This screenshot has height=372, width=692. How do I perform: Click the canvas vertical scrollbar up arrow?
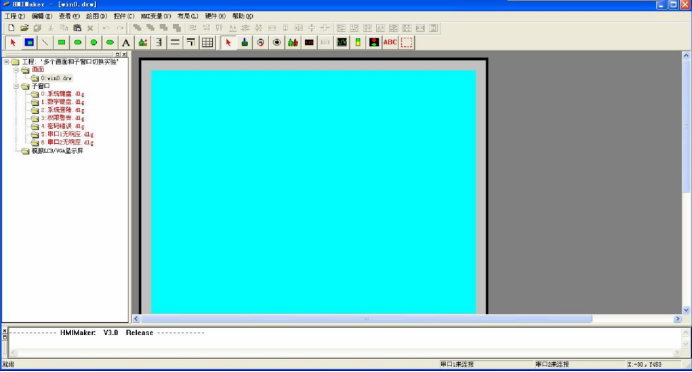point(686,56)
